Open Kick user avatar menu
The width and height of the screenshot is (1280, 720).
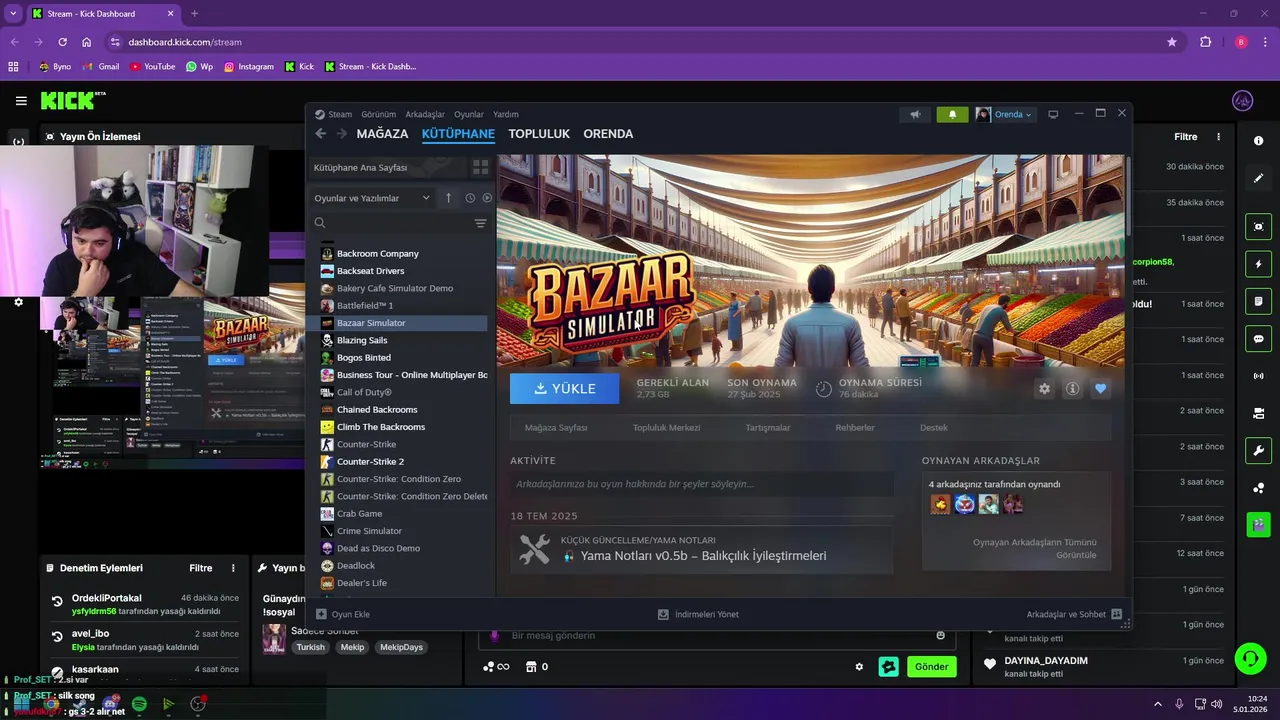click(x=1242, y=101)
